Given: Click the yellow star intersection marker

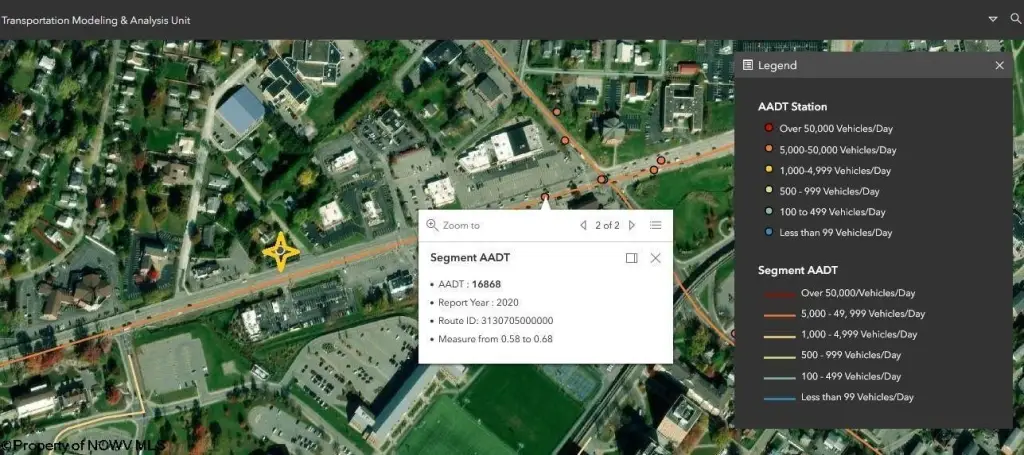Looking at the screenshot, I should 281,252.
